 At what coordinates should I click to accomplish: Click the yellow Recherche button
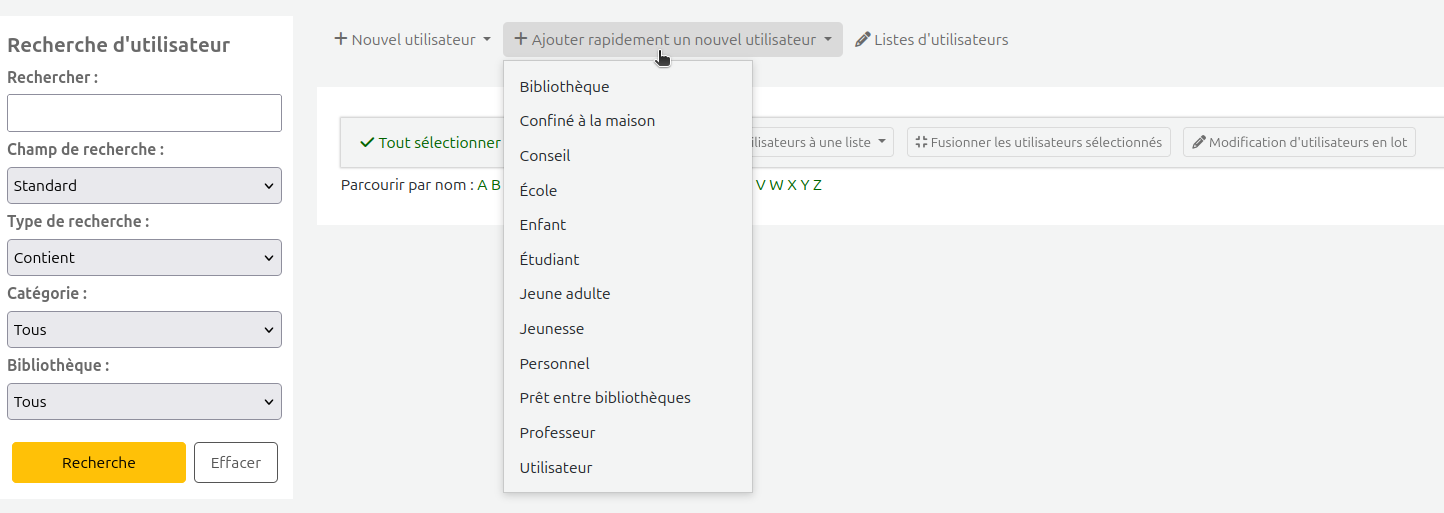click(99, 463)
